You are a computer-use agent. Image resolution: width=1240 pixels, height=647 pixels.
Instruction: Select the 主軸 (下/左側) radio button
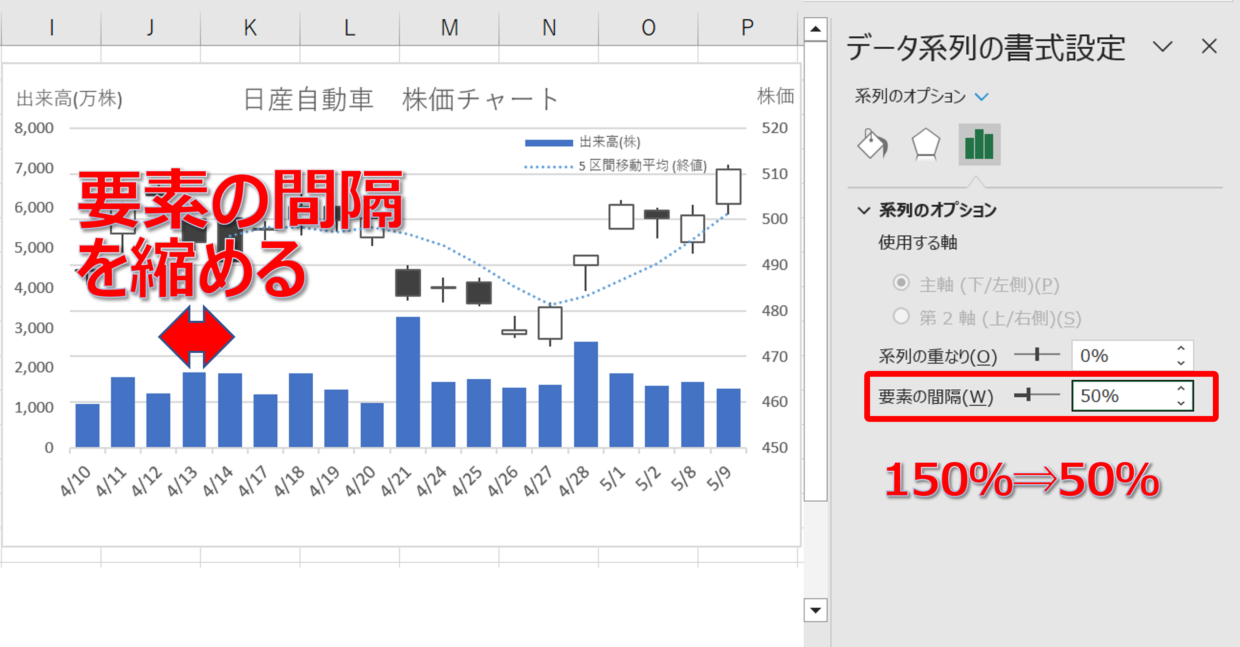click(901, 284)
